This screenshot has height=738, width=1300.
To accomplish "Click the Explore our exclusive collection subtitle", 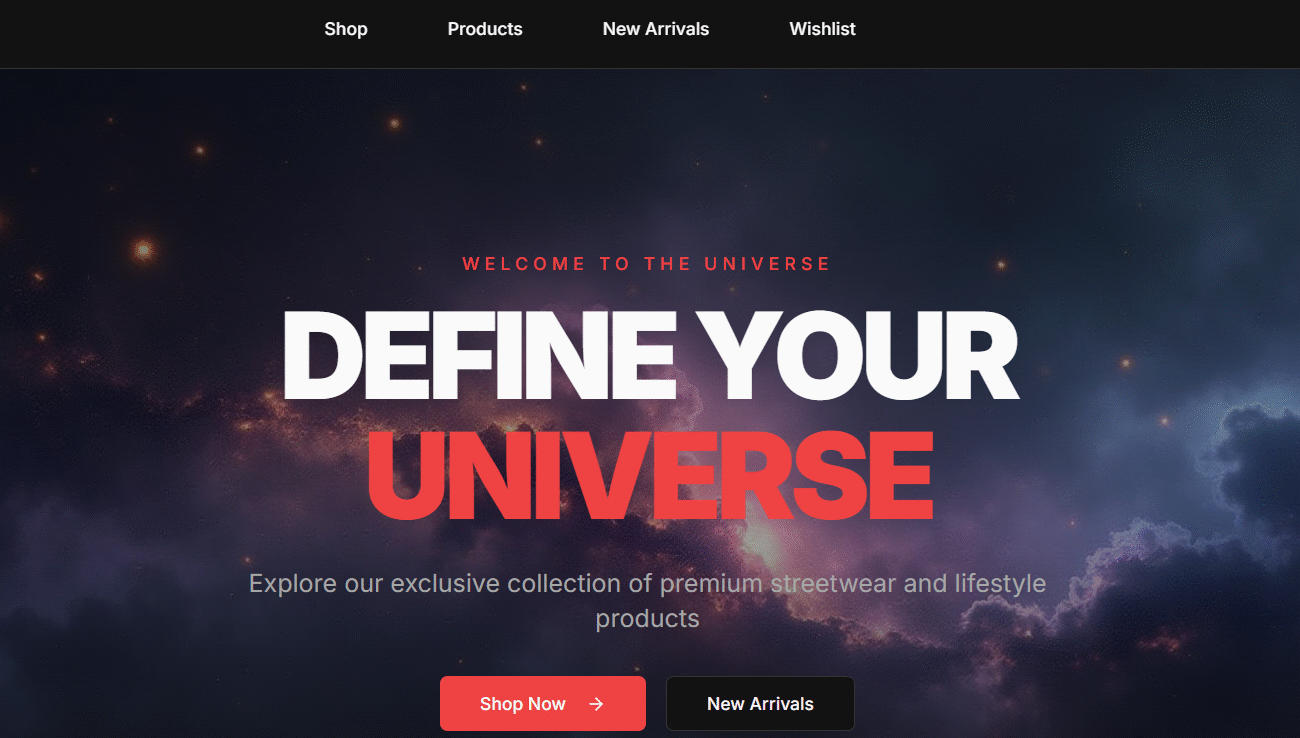I will [x=647, y=600].
